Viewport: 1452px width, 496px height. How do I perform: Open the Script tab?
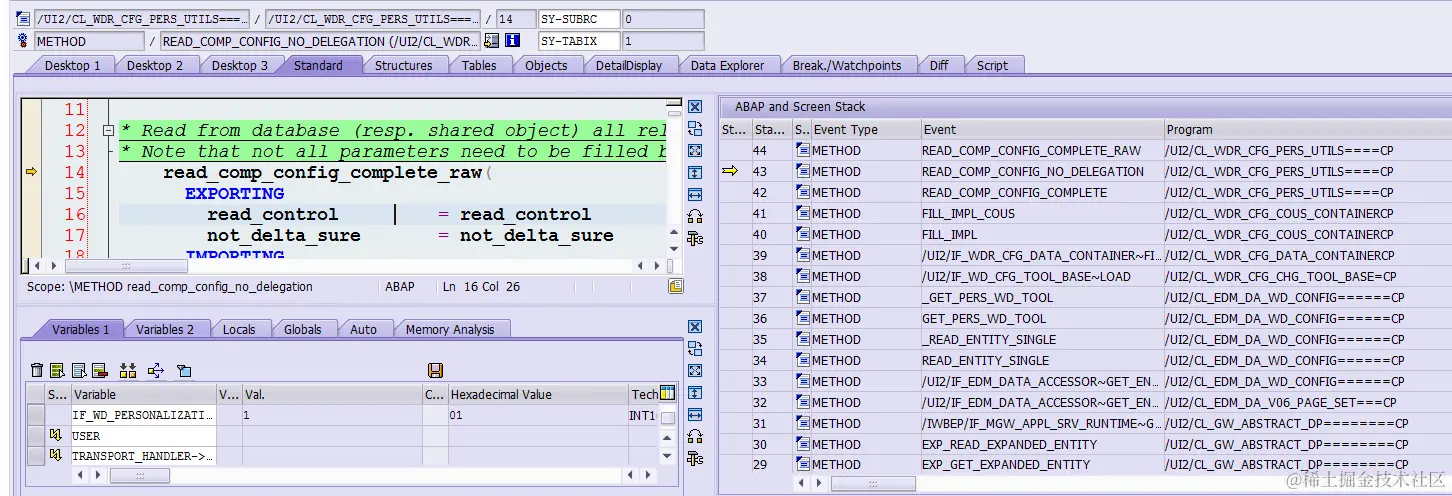point(992,65)
